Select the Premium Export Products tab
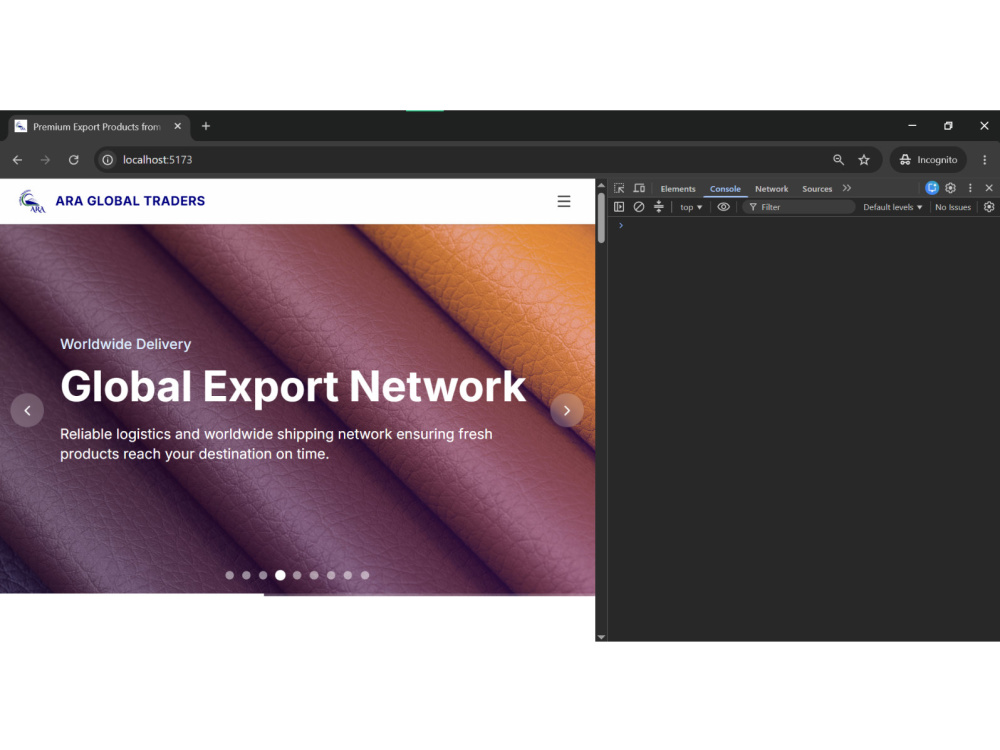The height and width of the screenshot is (750, 1000). pos(96,127)
